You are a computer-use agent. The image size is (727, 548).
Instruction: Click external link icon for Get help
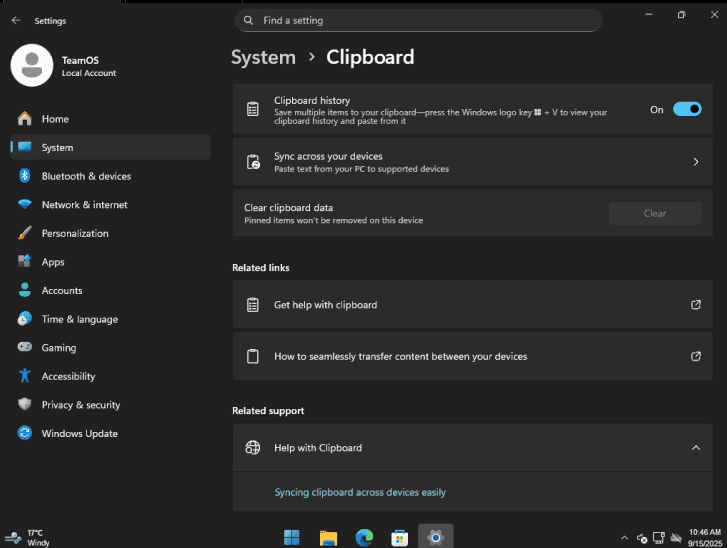696,305
